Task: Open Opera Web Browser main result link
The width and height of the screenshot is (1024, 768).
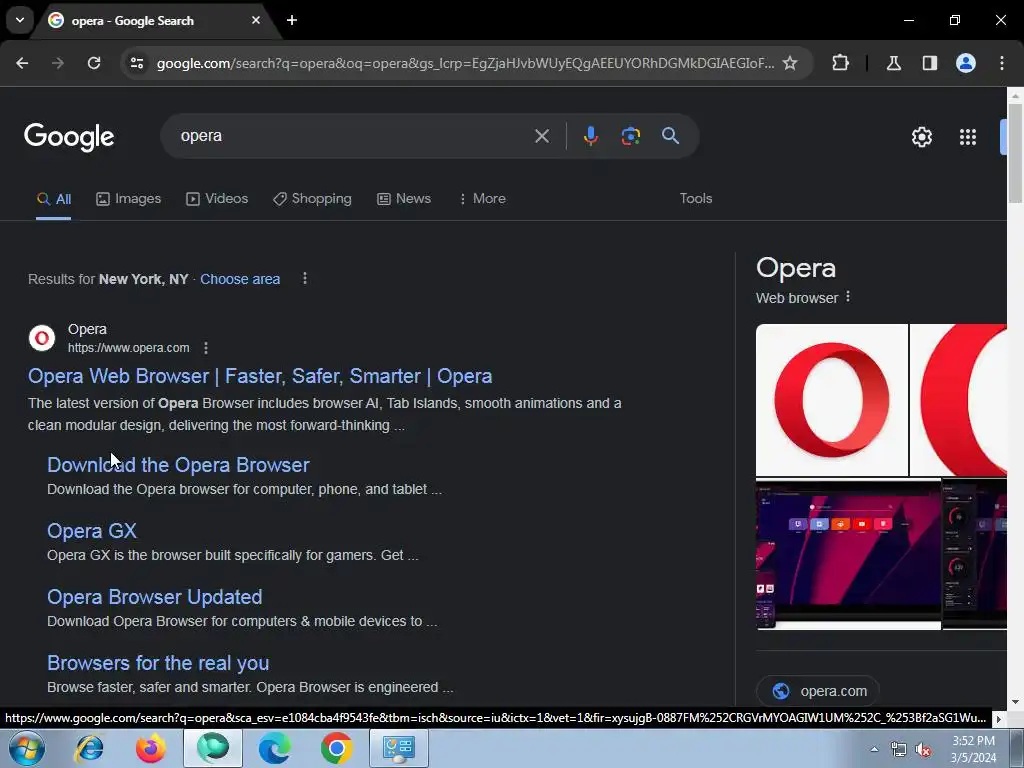Action: [x=260, y=376]
